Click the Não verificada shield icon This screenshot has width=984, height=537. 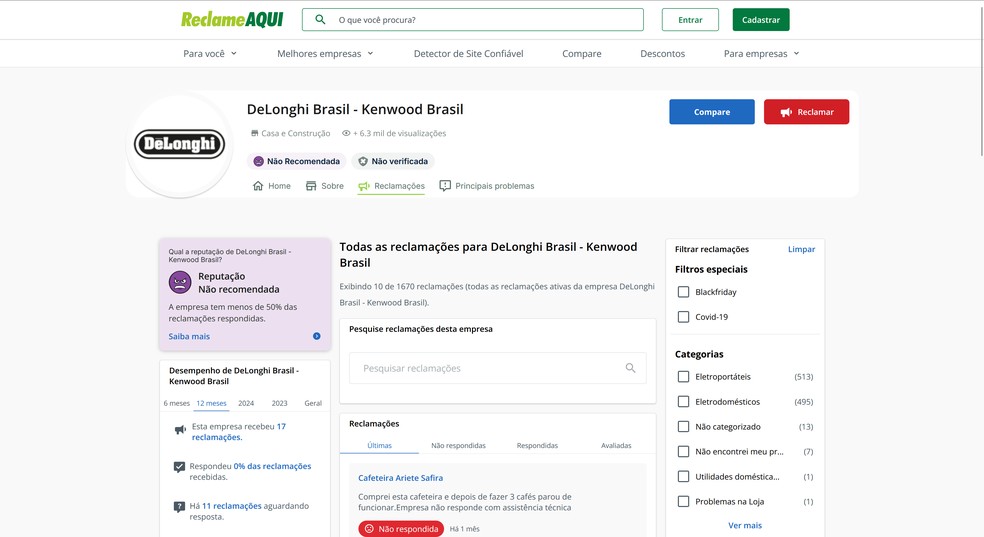(363, 161)
